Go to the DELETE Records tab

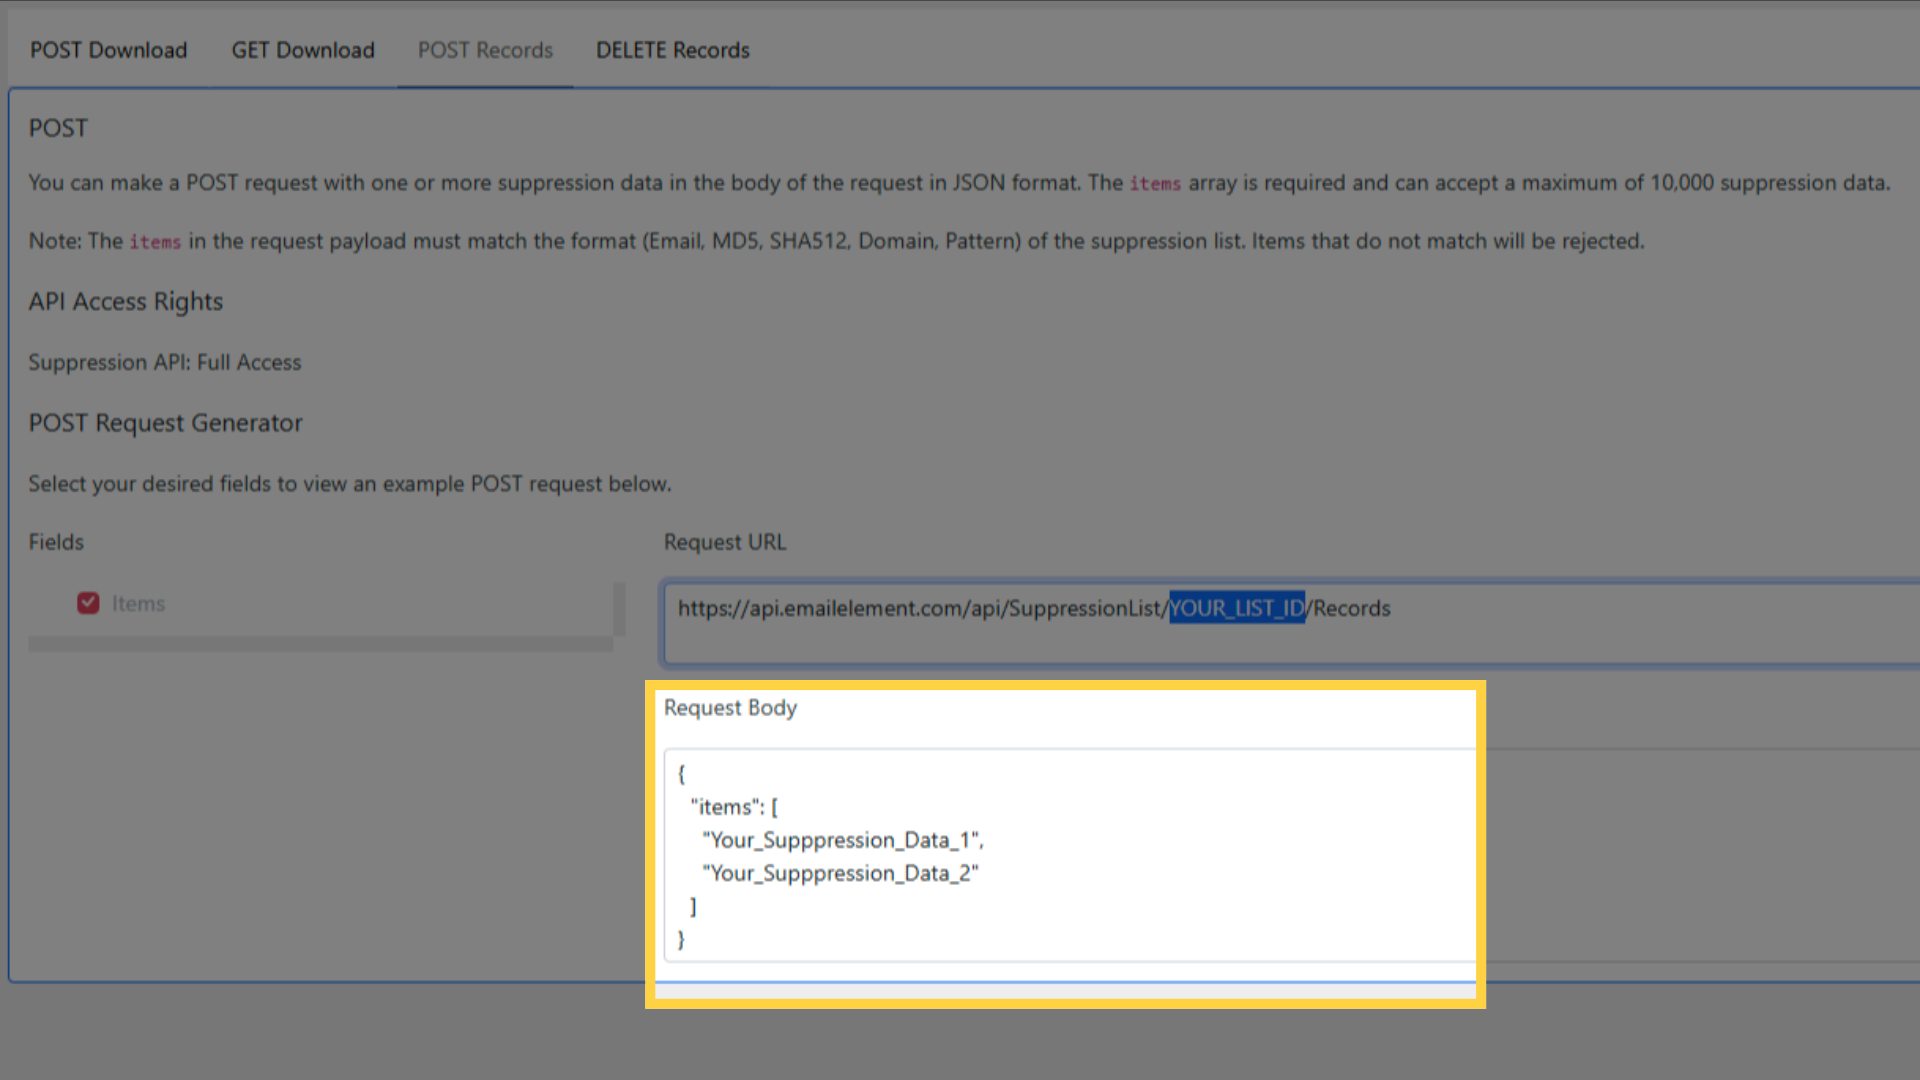673,50
